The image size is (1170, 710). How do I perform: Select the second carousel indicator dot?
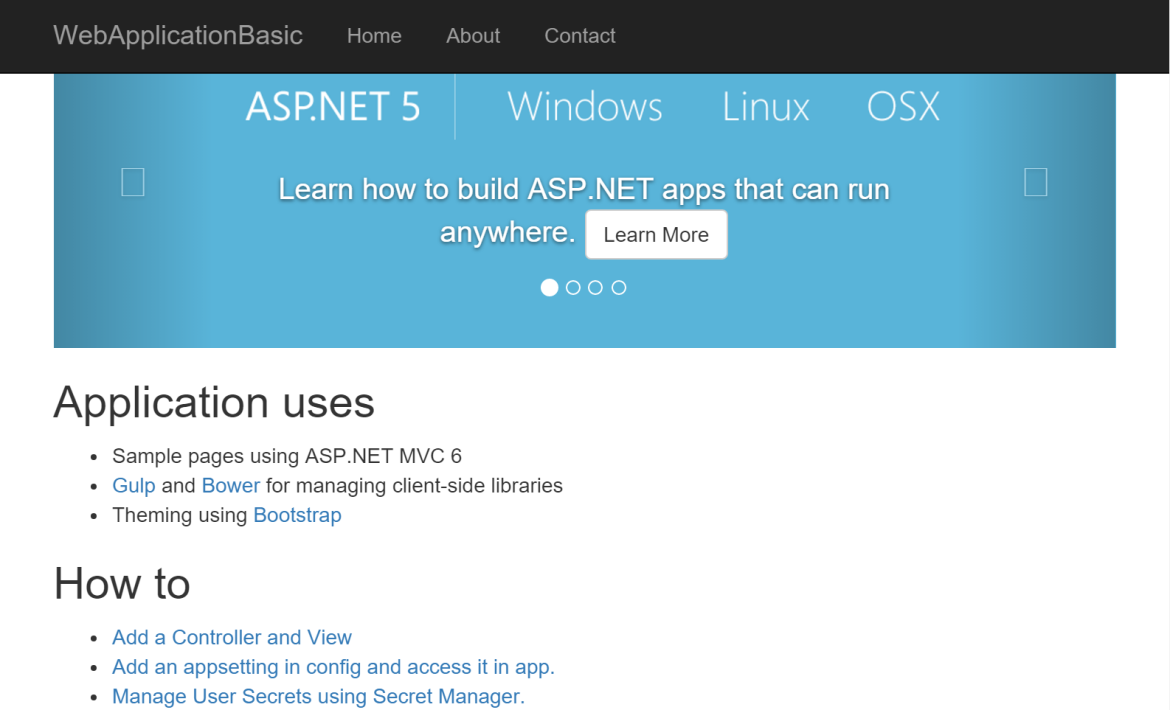pyautogui.click(x=573, y=288)
